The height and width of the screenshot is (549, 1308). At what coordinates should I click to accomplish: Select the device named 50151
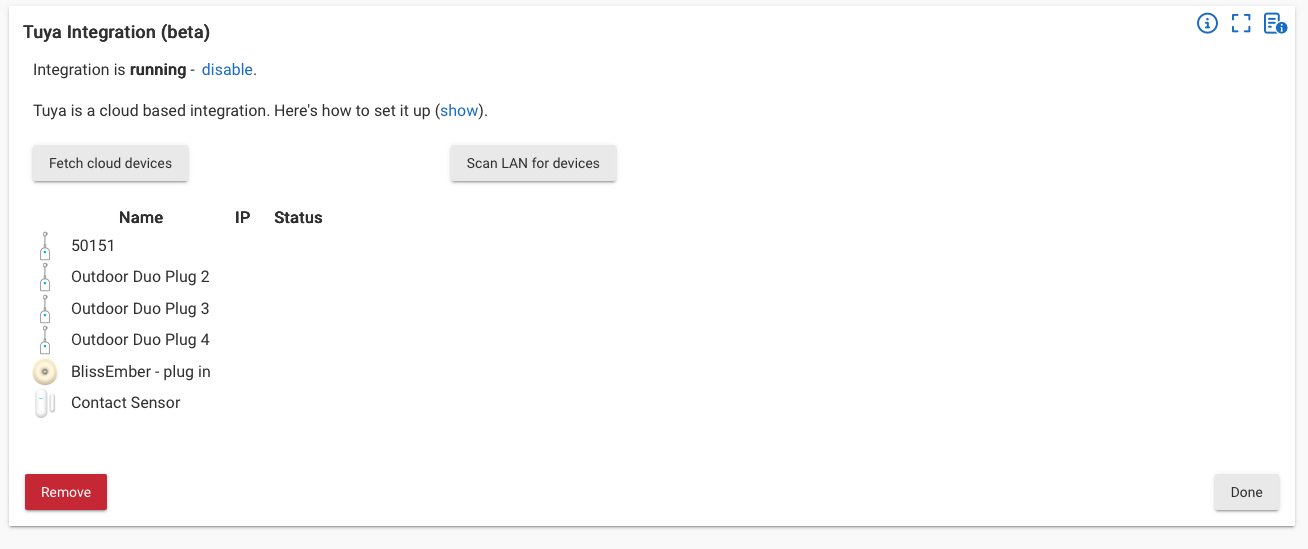pyautogui.click(x=93, y=245)
